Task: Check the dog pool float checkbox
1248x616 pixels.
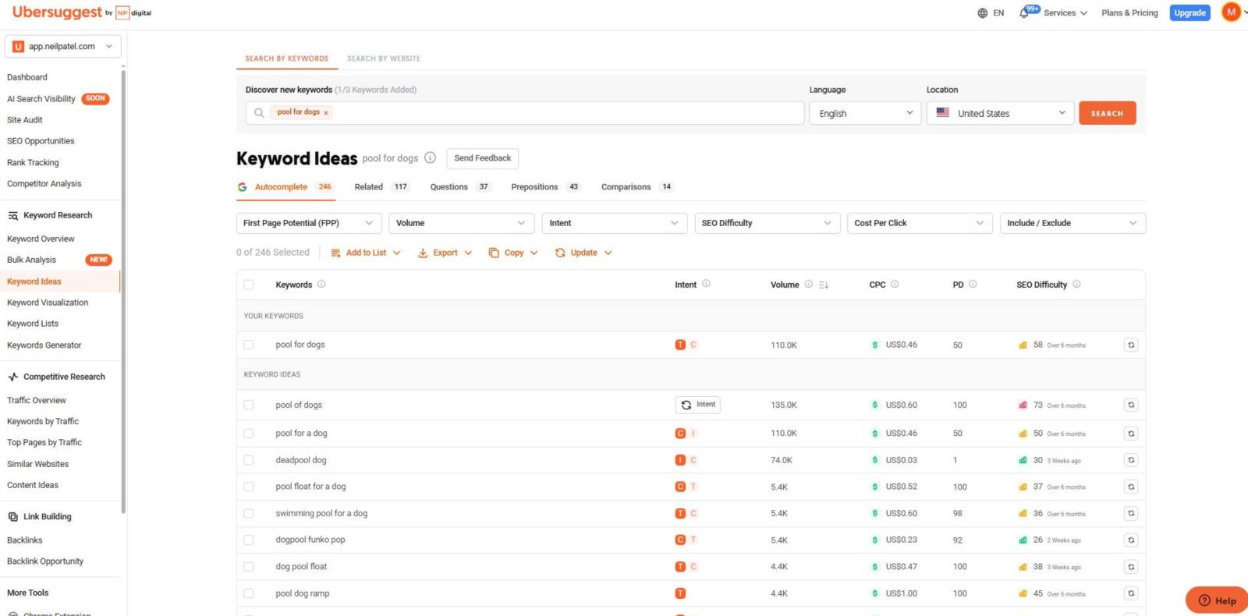Action: click(249, 566)
